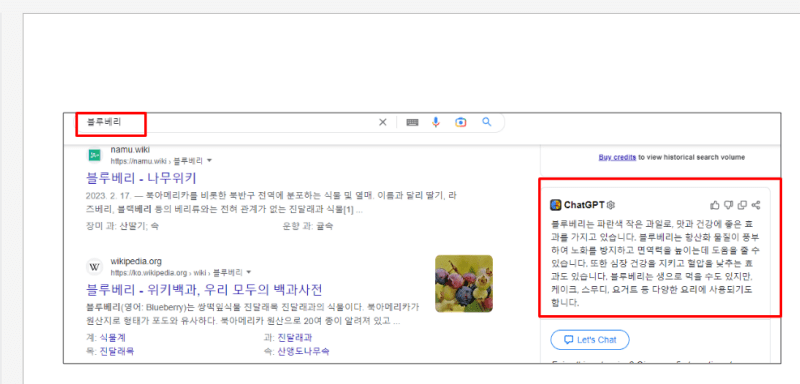Share the ChatGPT answer
The image size is (800, 384).
coord(756,205)
